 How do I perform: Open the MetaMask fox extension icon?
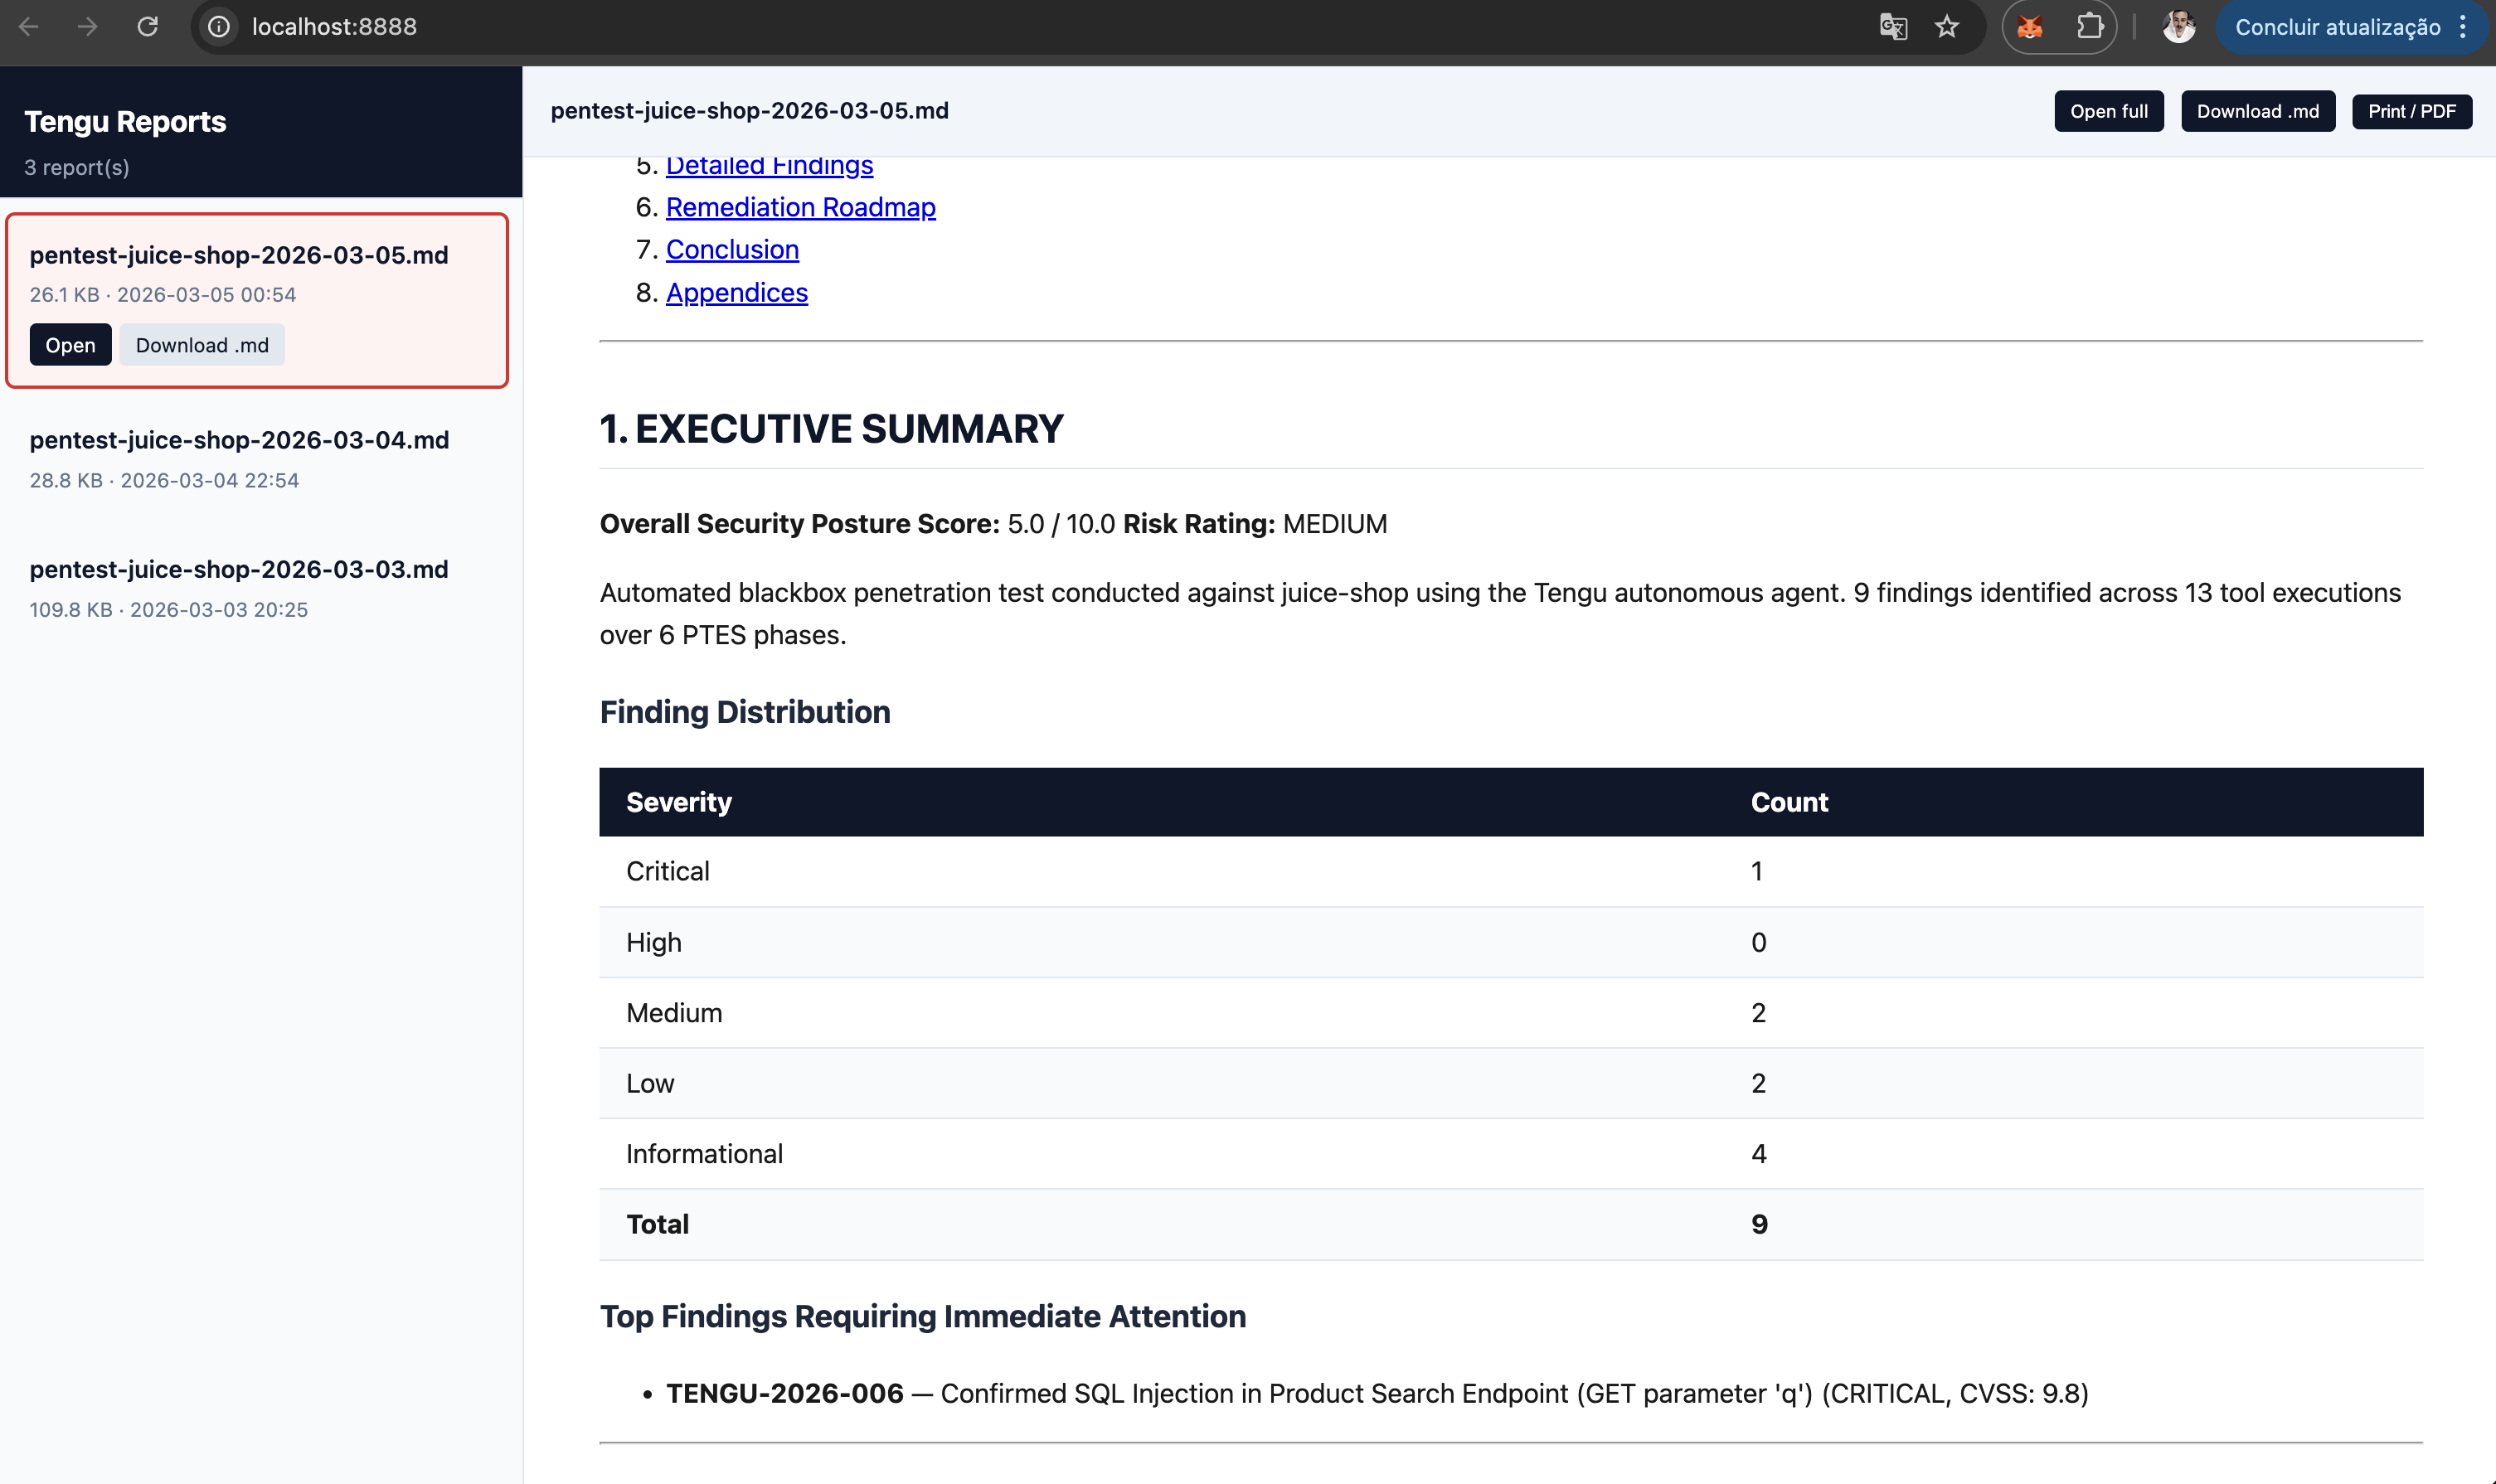click(2030, 27)
